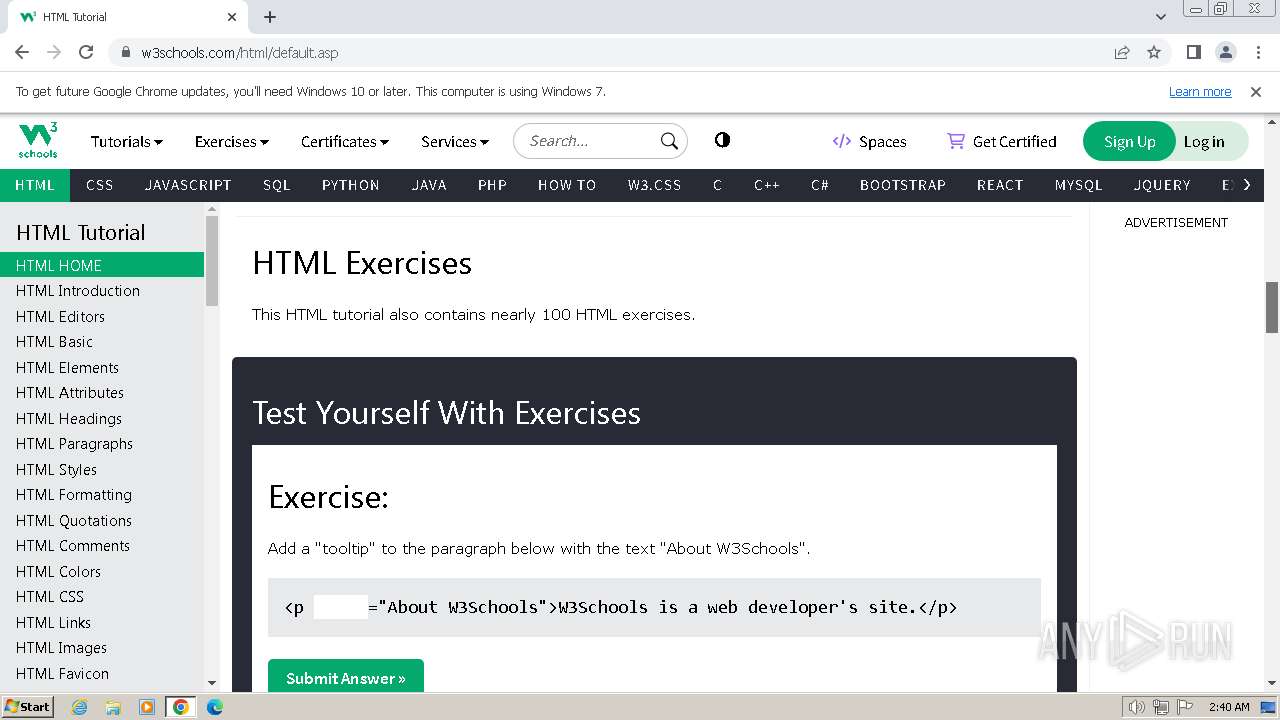The image size is (1280, 720).
Task: Submit the exercise answer
Action: 346,678
